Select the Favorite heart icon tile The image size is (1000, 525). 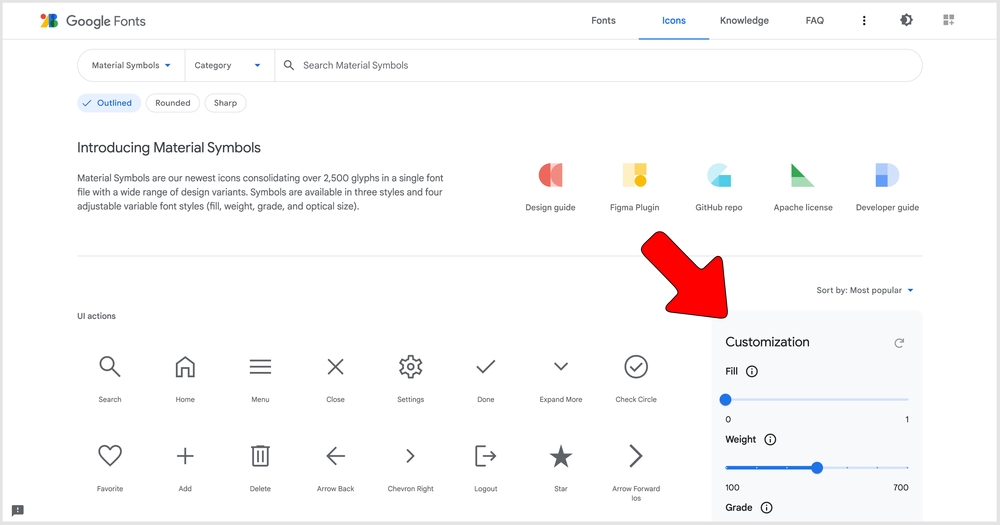click(x=110, y=467)
